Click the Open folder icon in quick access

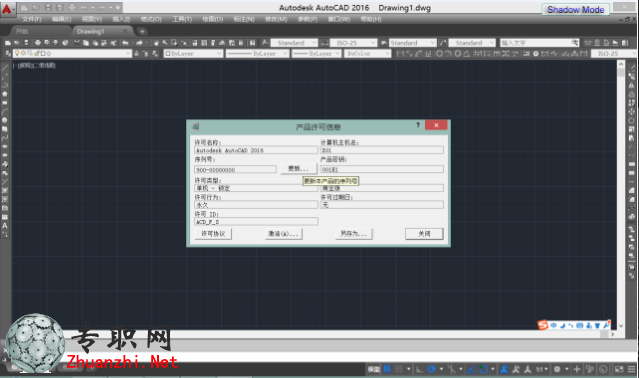[36, 8]
